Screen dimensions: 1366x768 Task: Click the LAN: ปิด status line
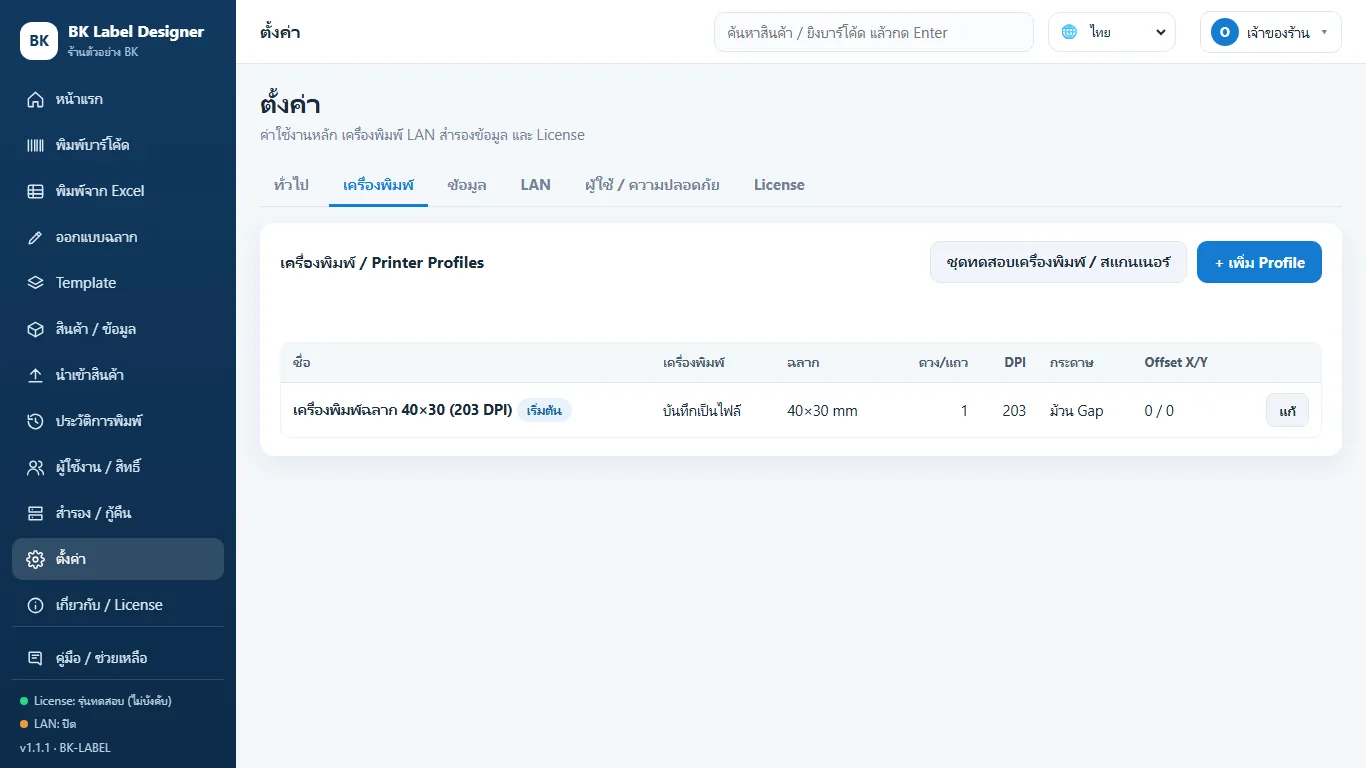click(x=48, y=723)
